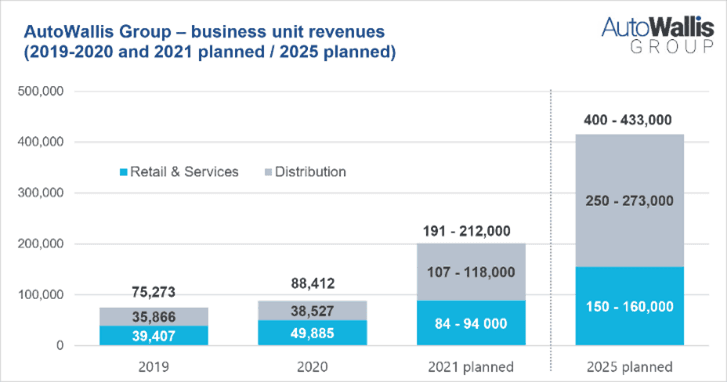Click the 2019 axis label
The height and width of the screenshot is (382, 727).
pyautogui.click(x=153, y=367)
